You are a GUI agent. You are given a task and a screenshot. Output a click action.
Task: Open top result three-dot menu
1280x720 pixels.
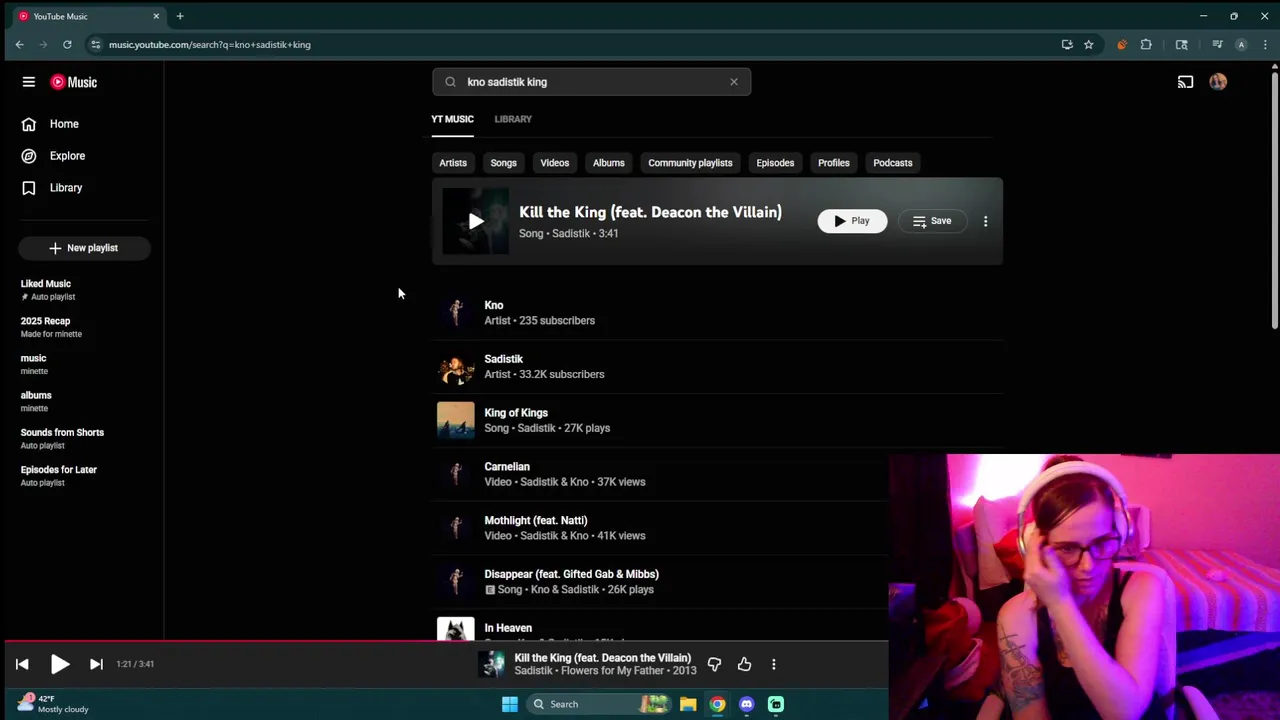pyautogui.click(x=985, y=221)
